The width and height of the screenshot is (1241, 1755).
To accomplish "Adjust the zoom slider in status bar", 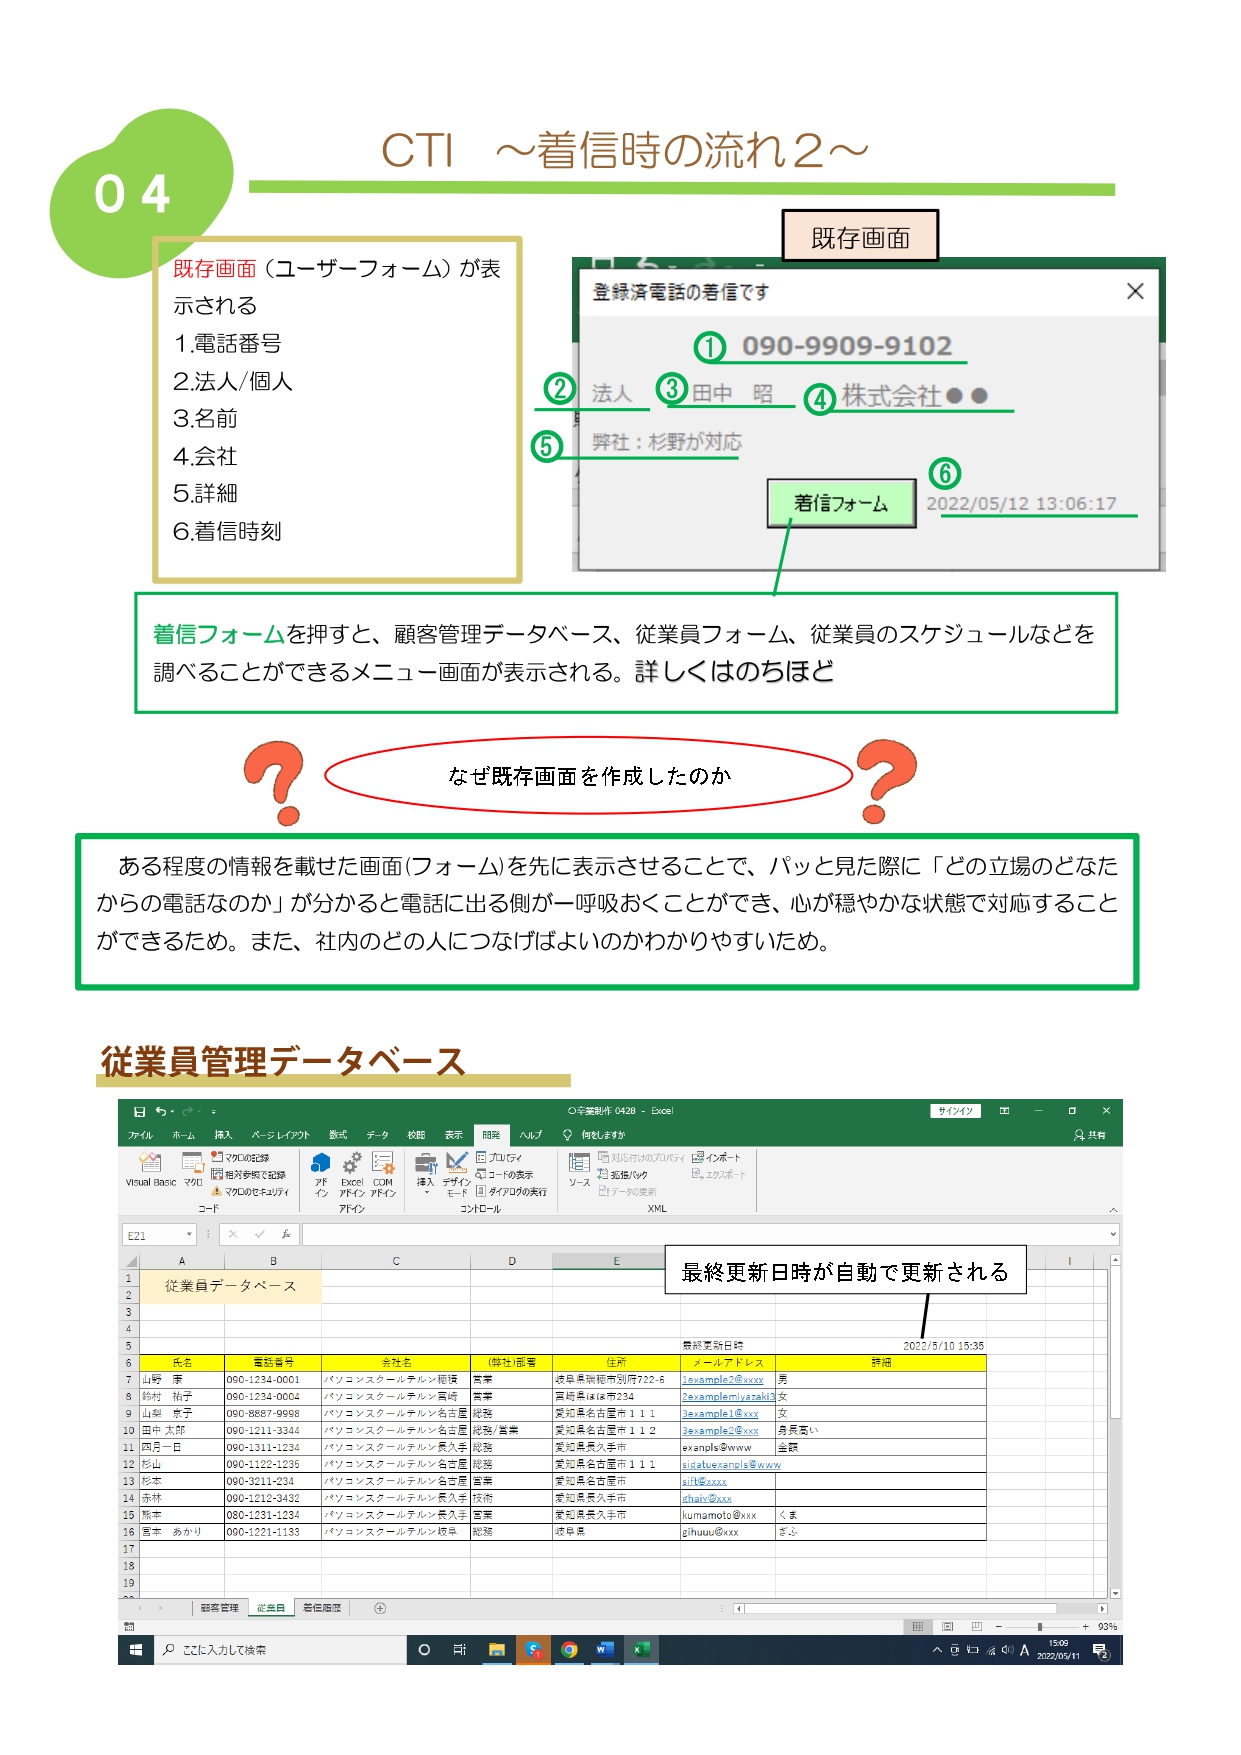I will (1040, 1626).
